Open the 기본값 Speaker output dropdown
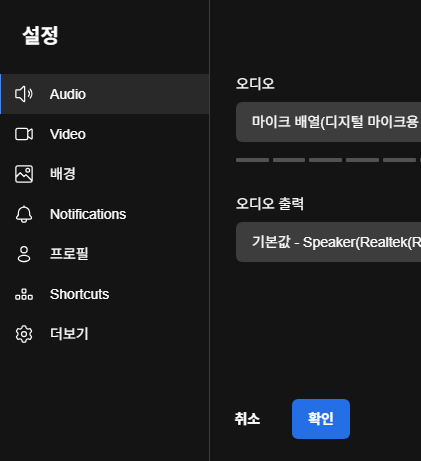This screenshot has width=421, height=461. pyautogui.click(x=328, y=242)
